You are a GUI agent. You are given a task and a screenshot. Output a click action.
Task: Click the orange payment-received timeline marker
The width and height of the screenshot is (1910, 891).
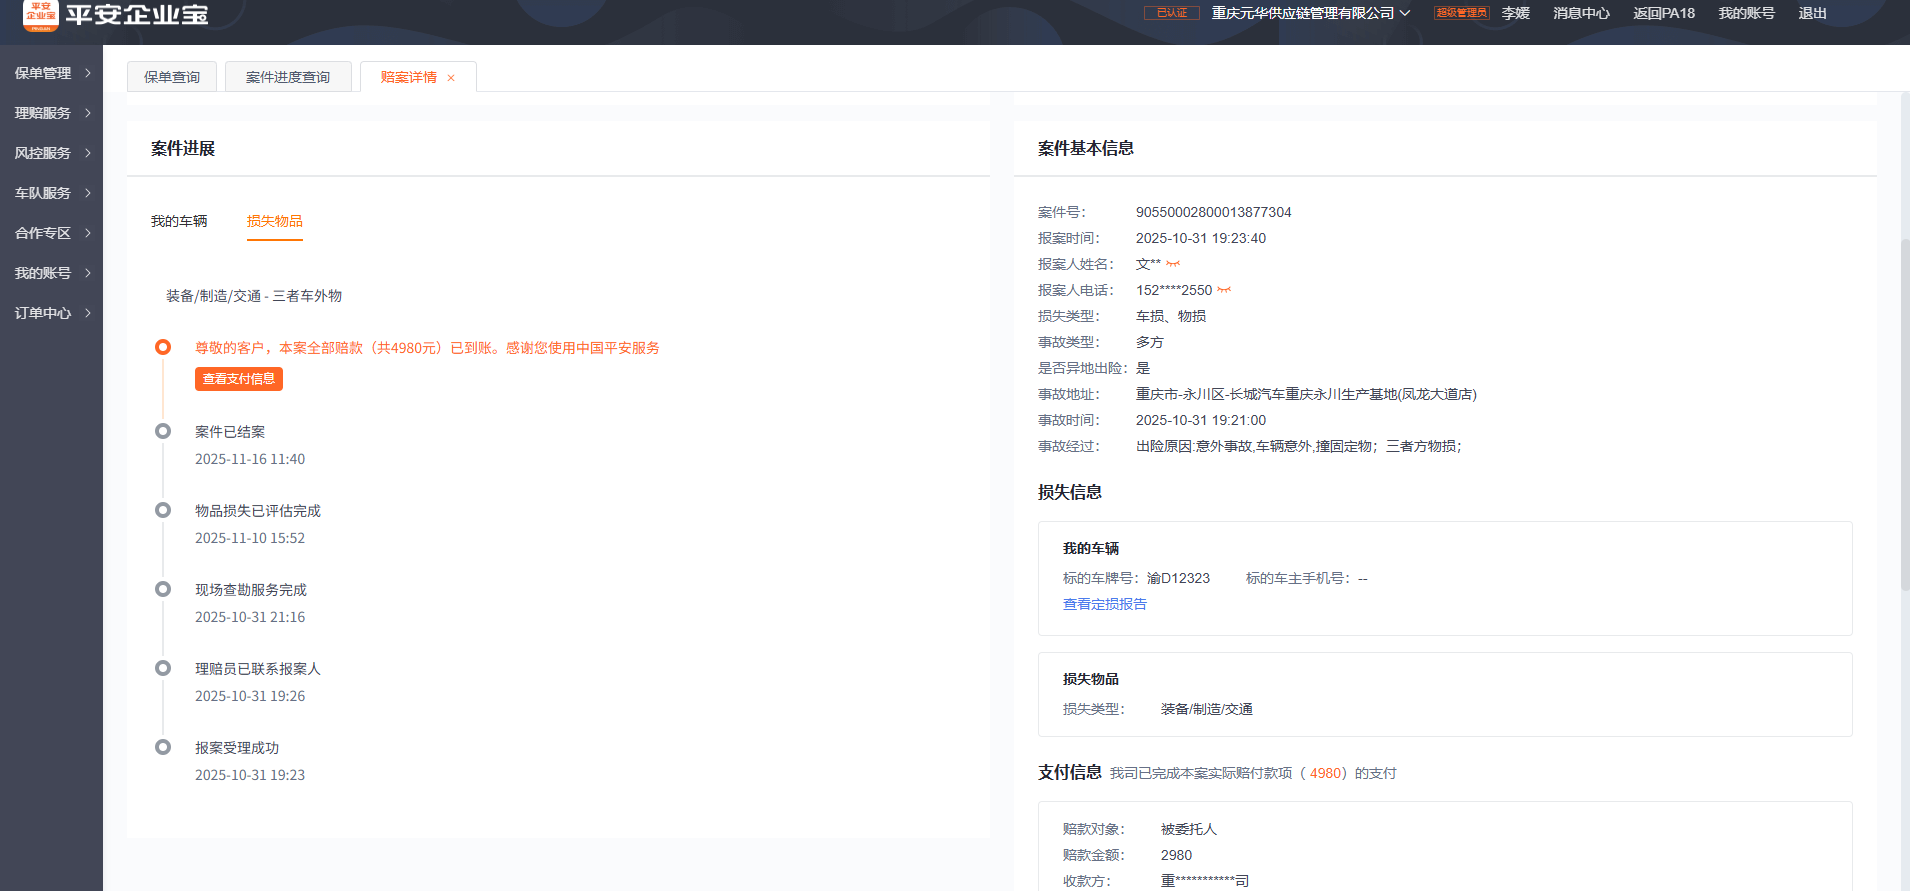pos(163,347)
